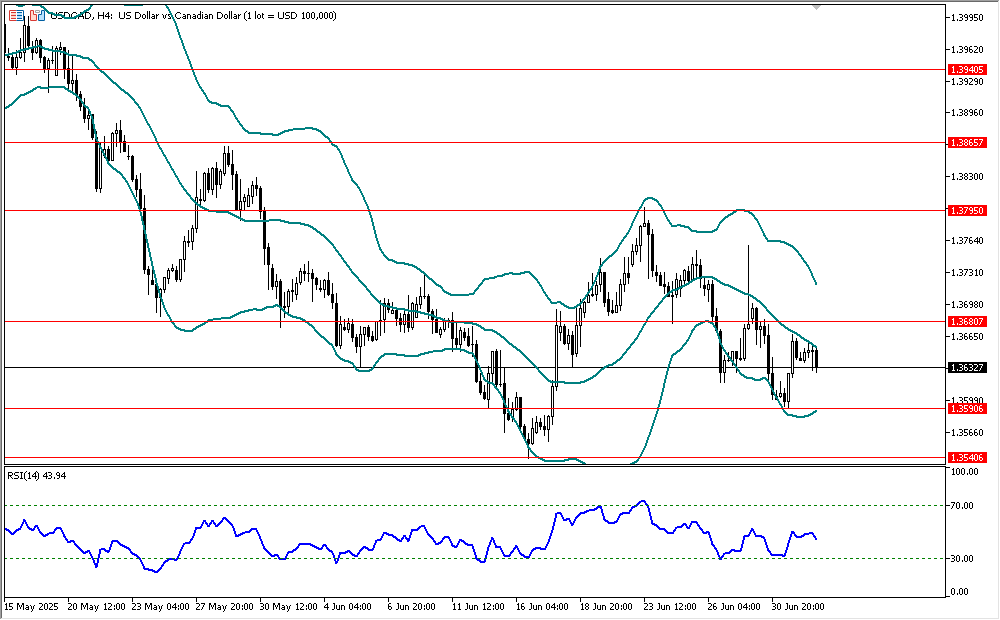
Task: Click the chart title 'USDCAD, H4' text
Action: (81, 15)
